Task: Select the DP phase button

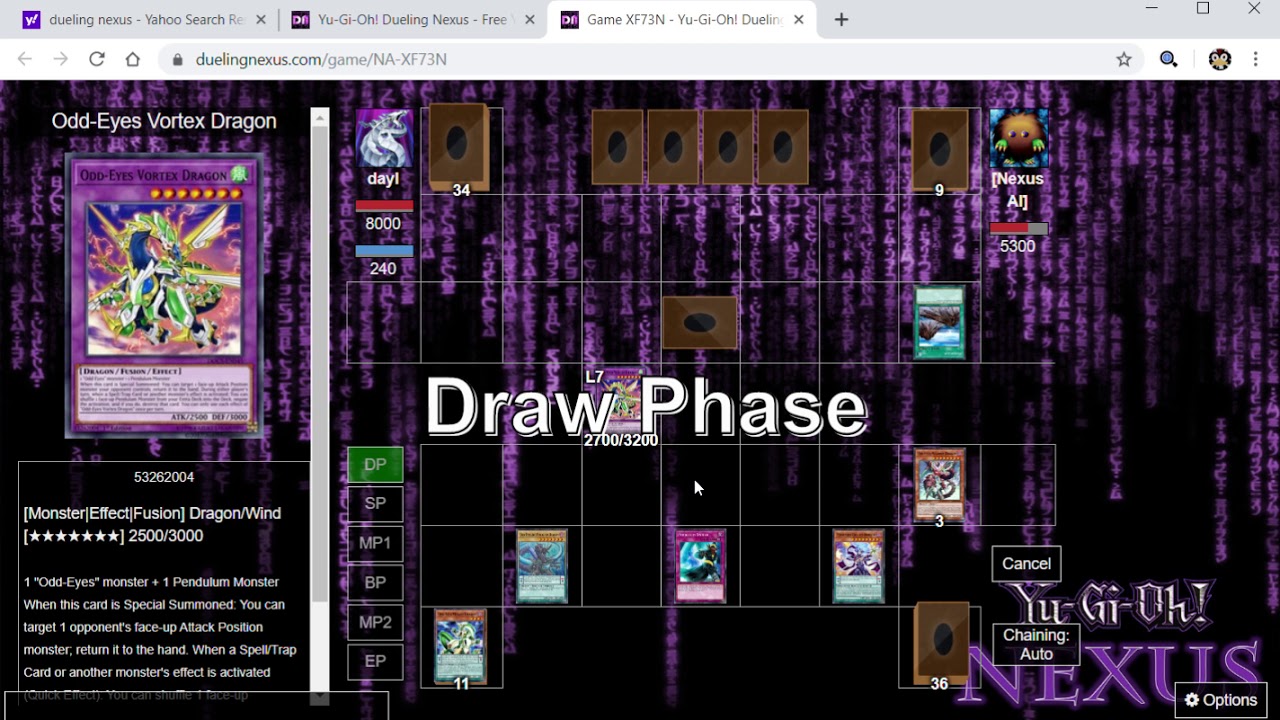Action: click(375, 464)
